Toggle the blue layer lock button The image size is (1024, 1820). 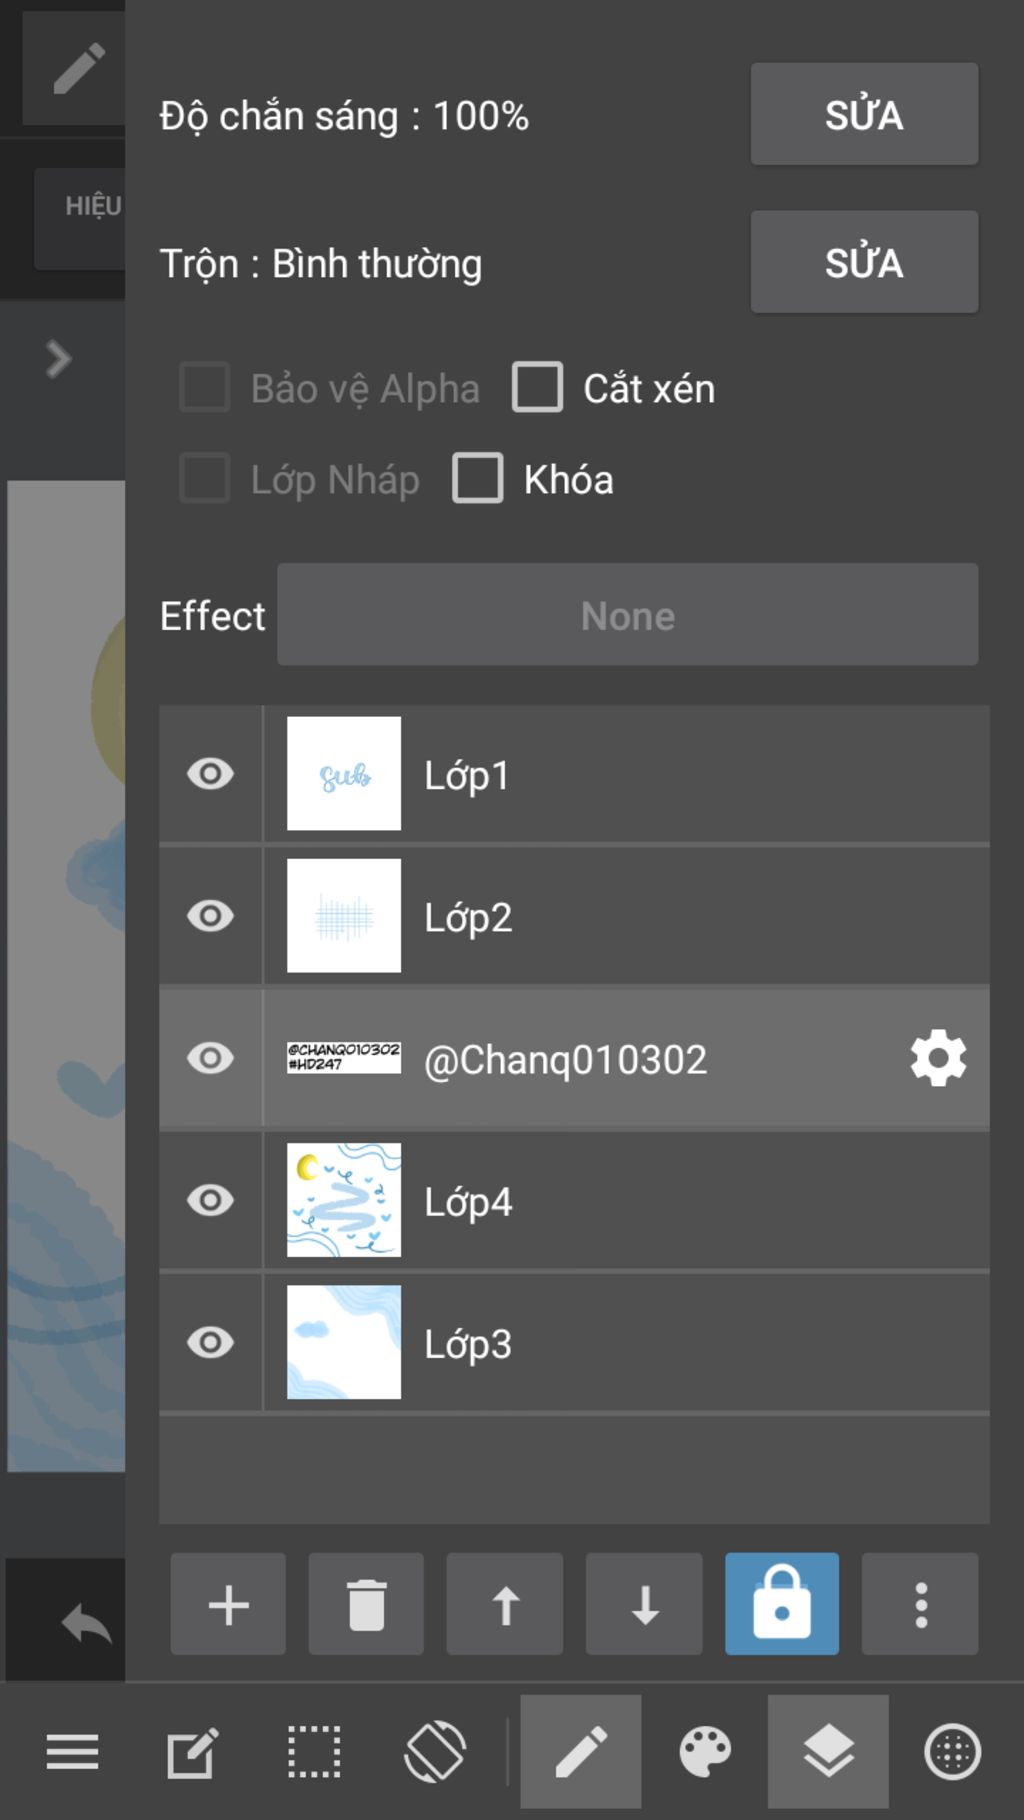click(782, 1604)
